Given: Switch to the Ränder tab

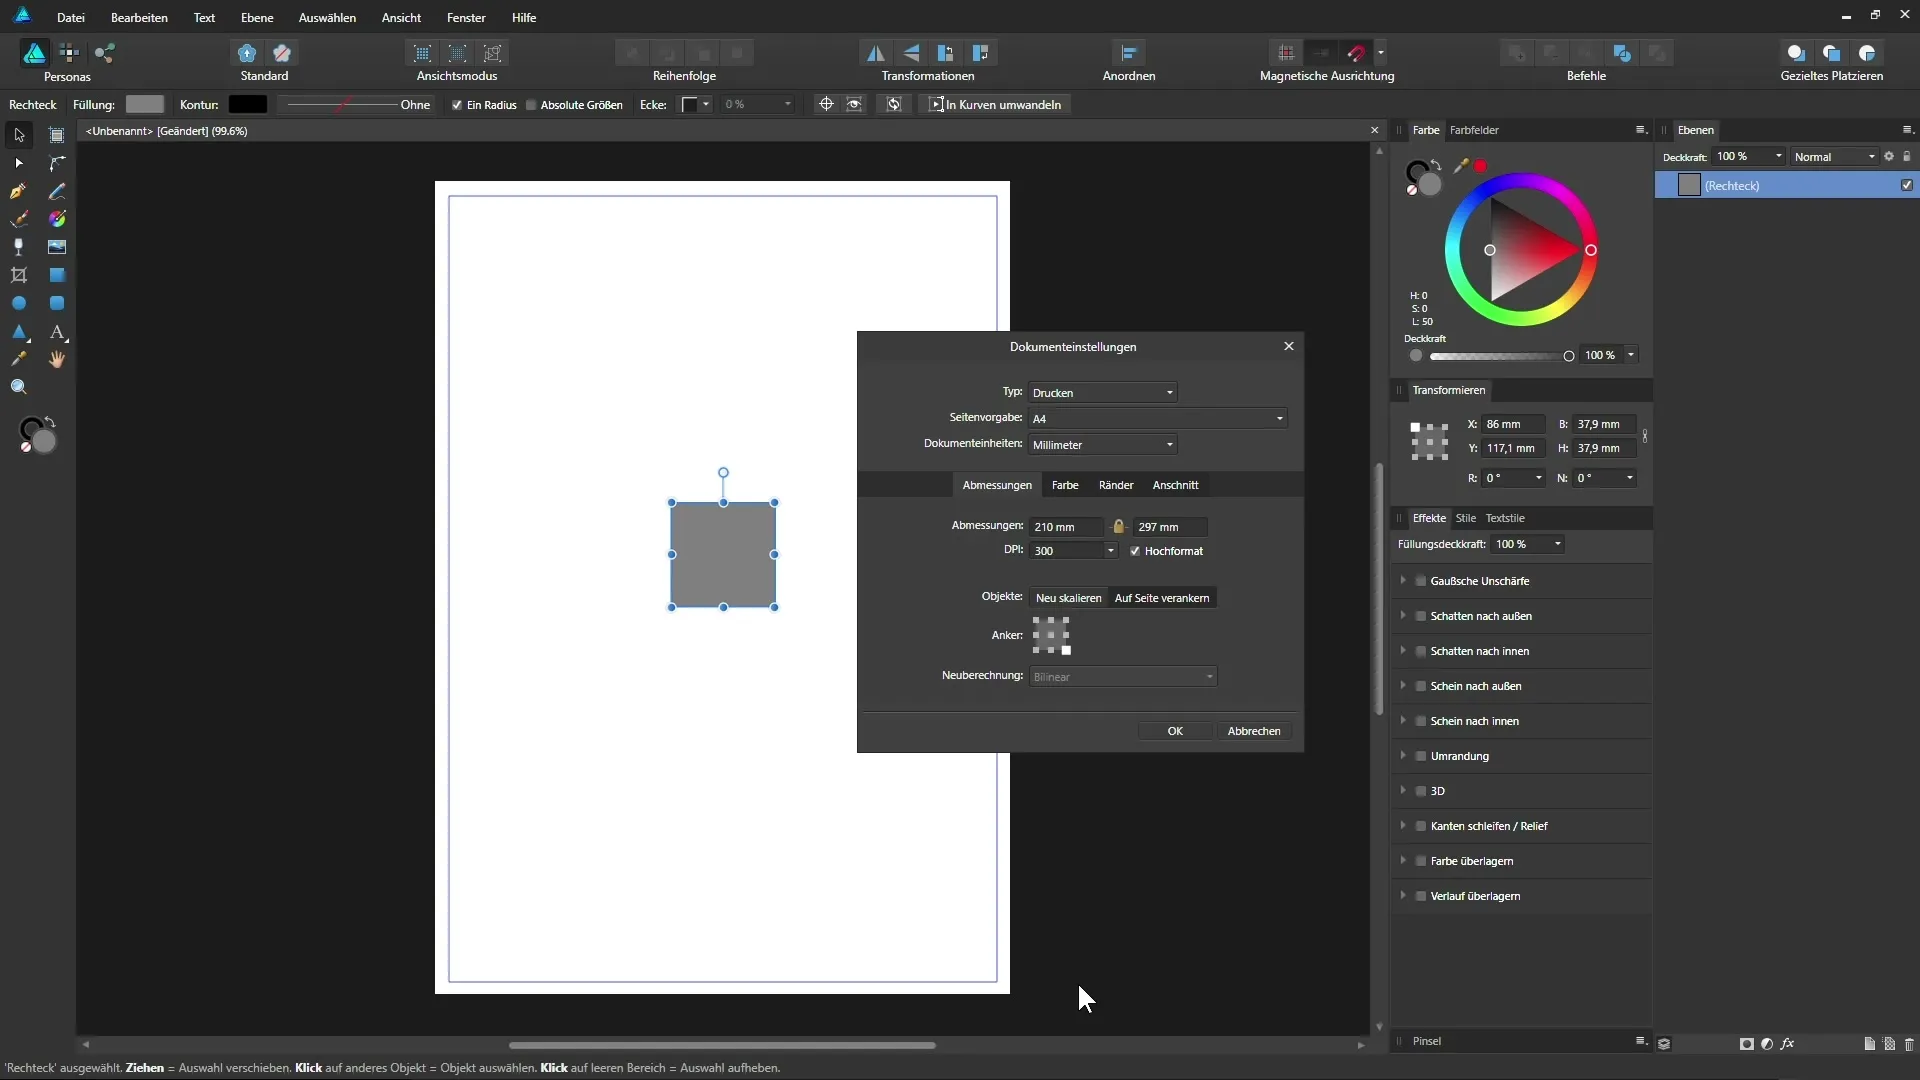Looking at the screenshot, I should point(1116,485).
